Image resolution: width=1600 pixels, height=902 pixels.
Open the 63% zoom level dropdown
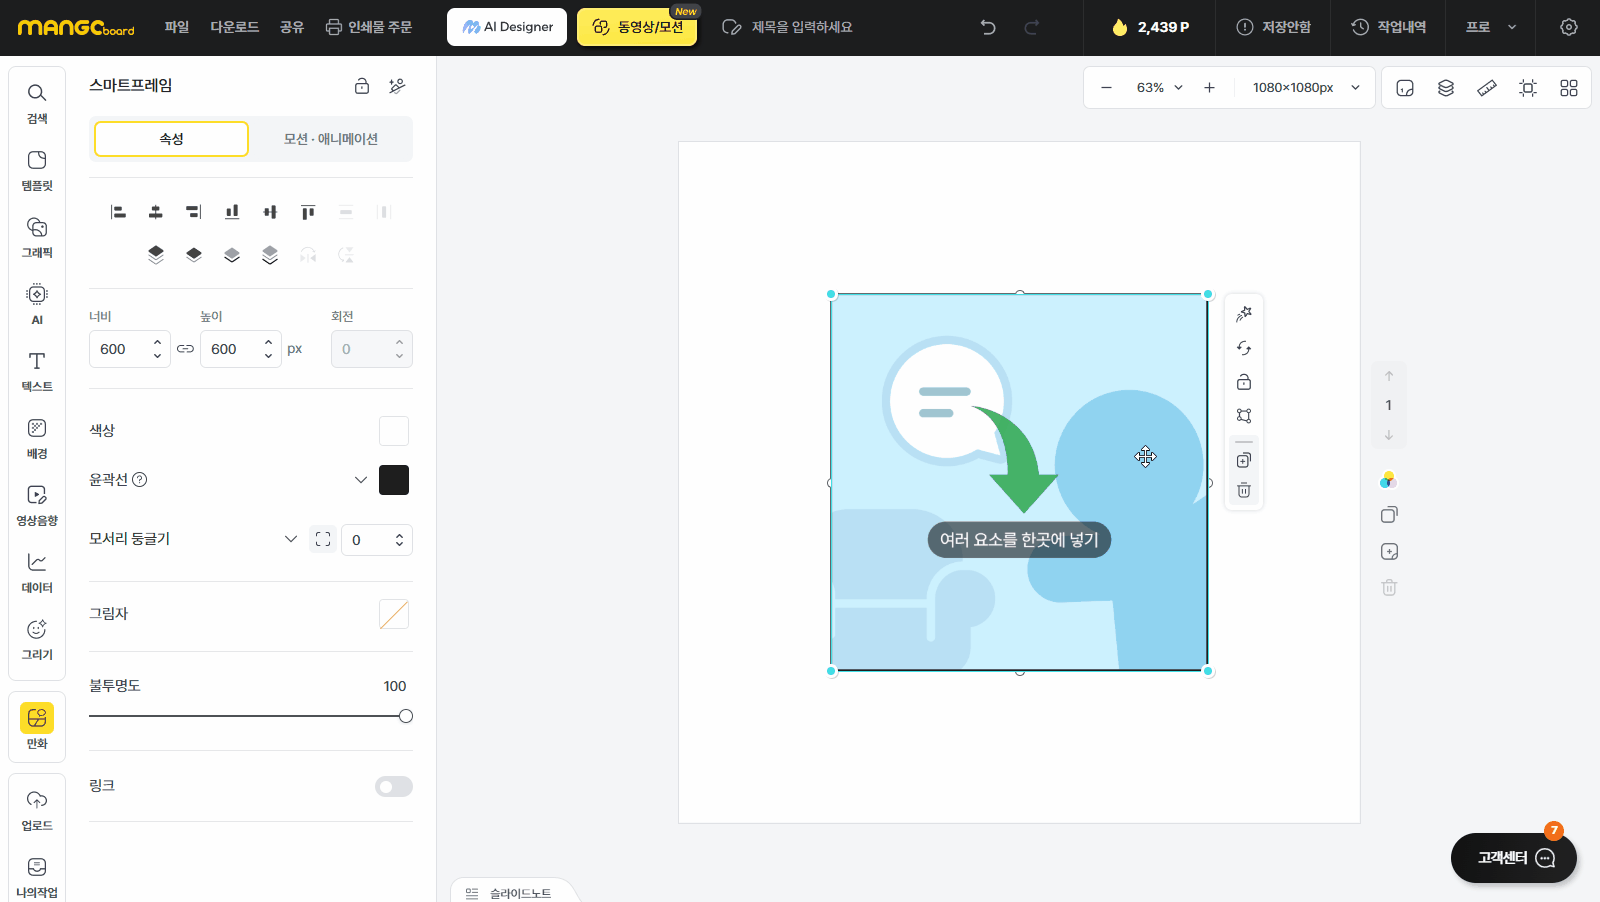(x=1159, y=88)
